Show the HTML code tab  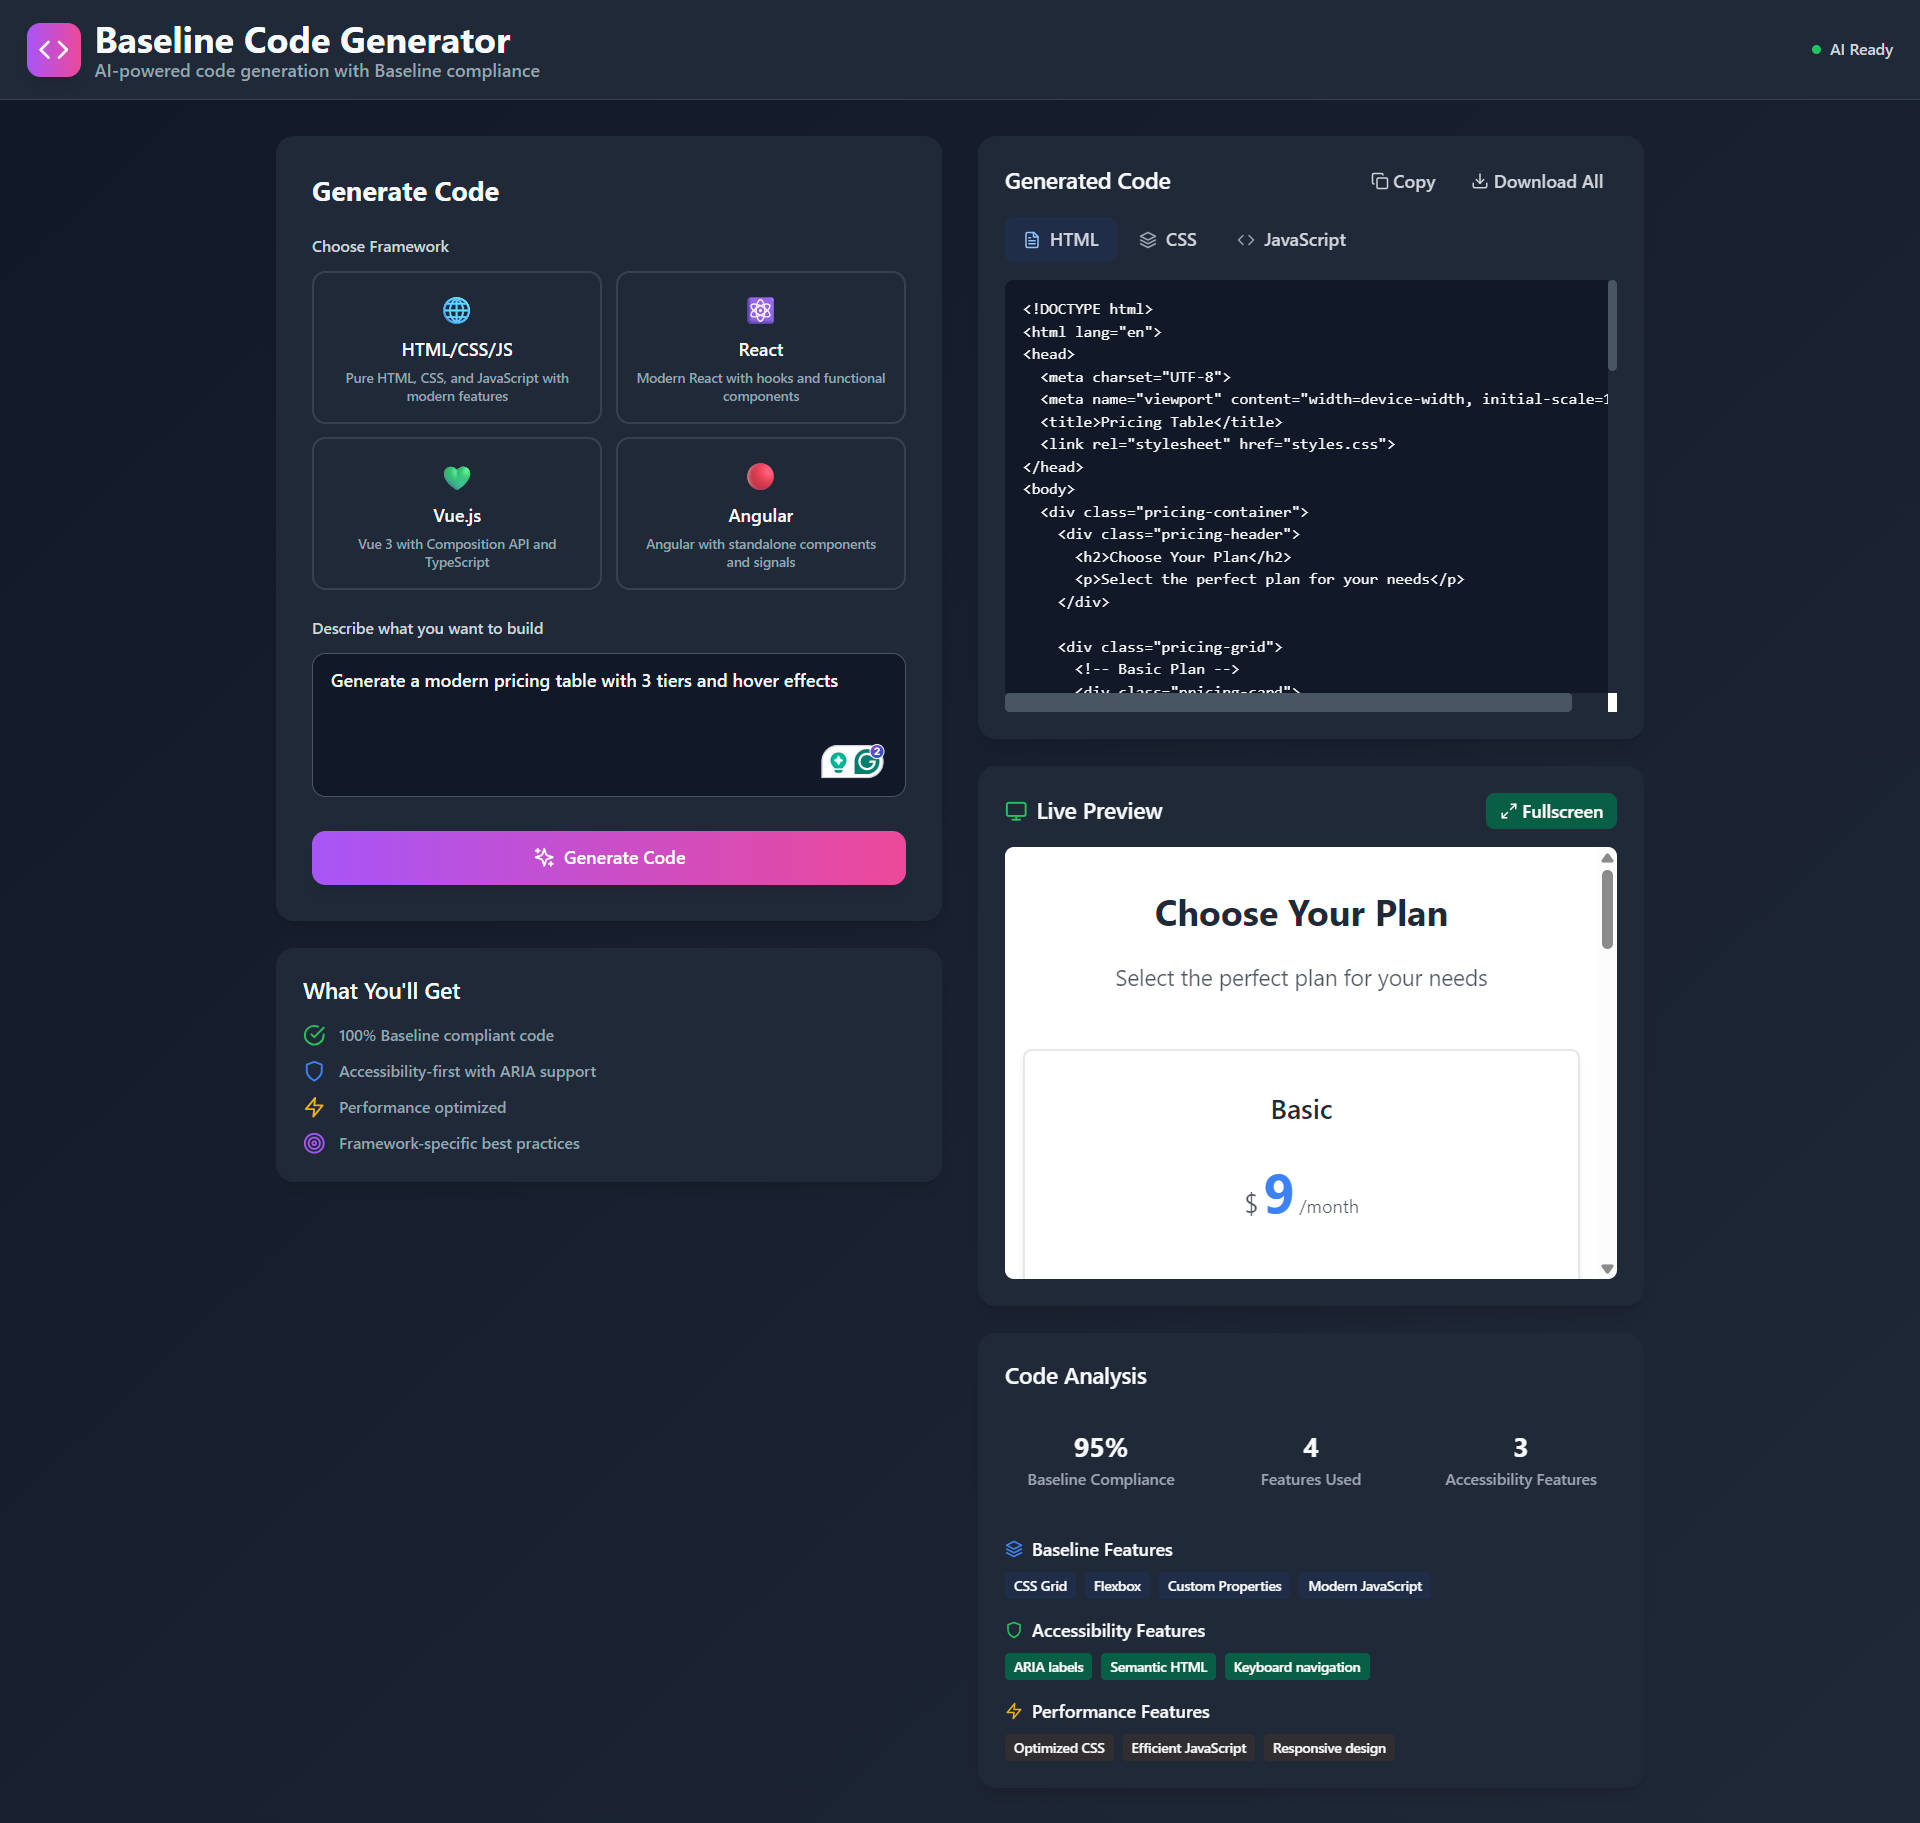click(1060, 240)
